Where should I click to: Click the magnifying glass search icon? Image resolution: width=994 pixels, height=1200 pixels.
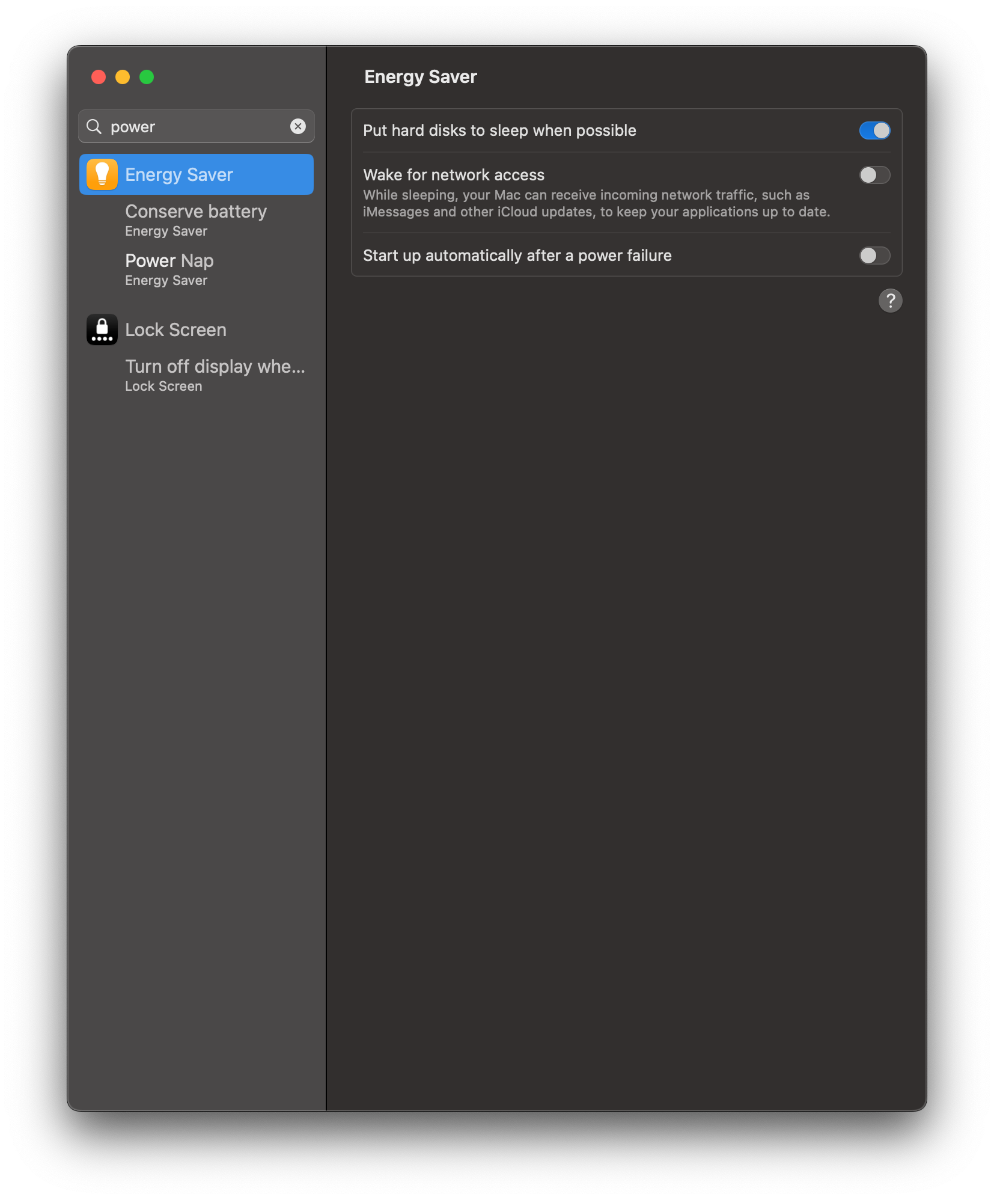94,127
